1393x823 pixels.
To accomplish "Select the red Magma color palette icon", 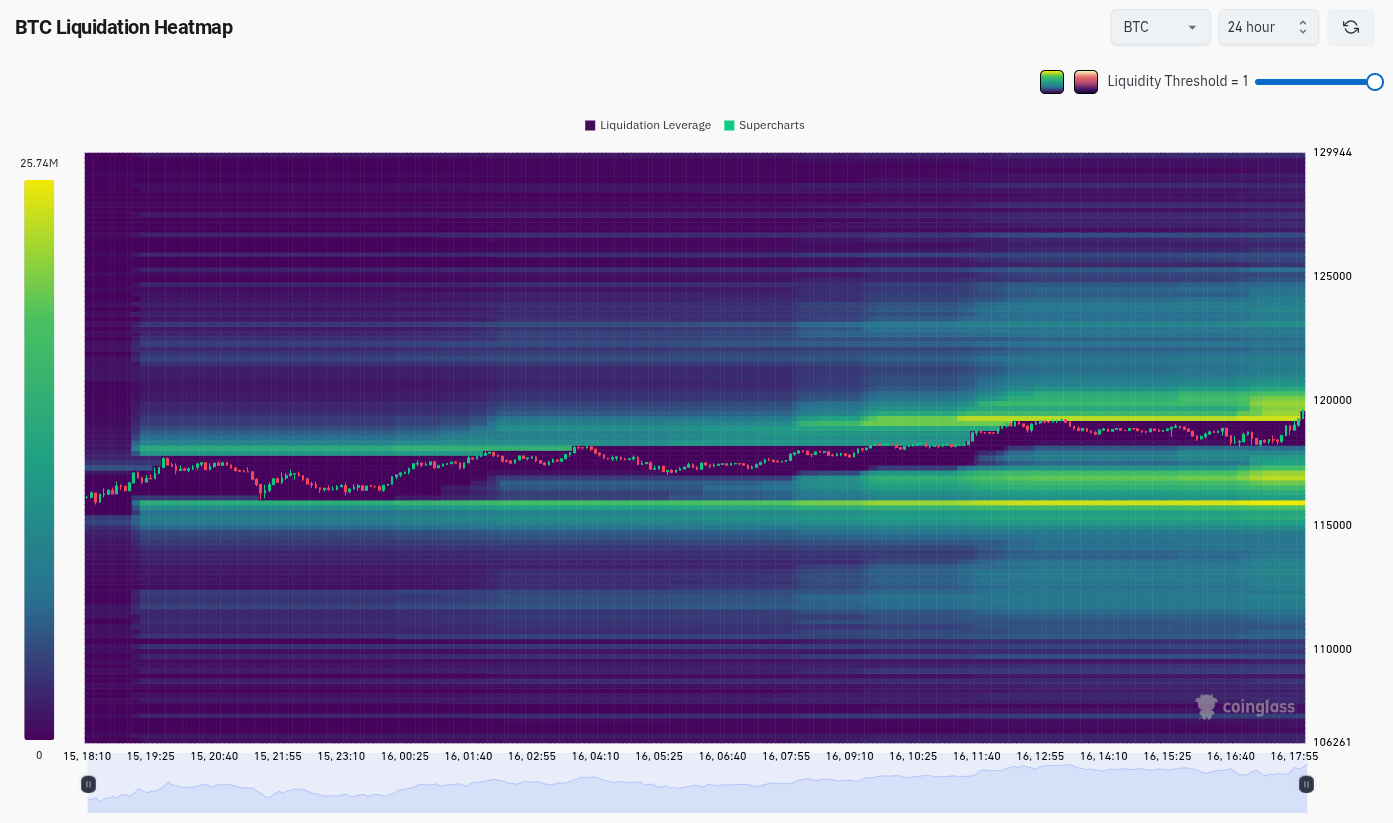I will tap(1085, 81).
